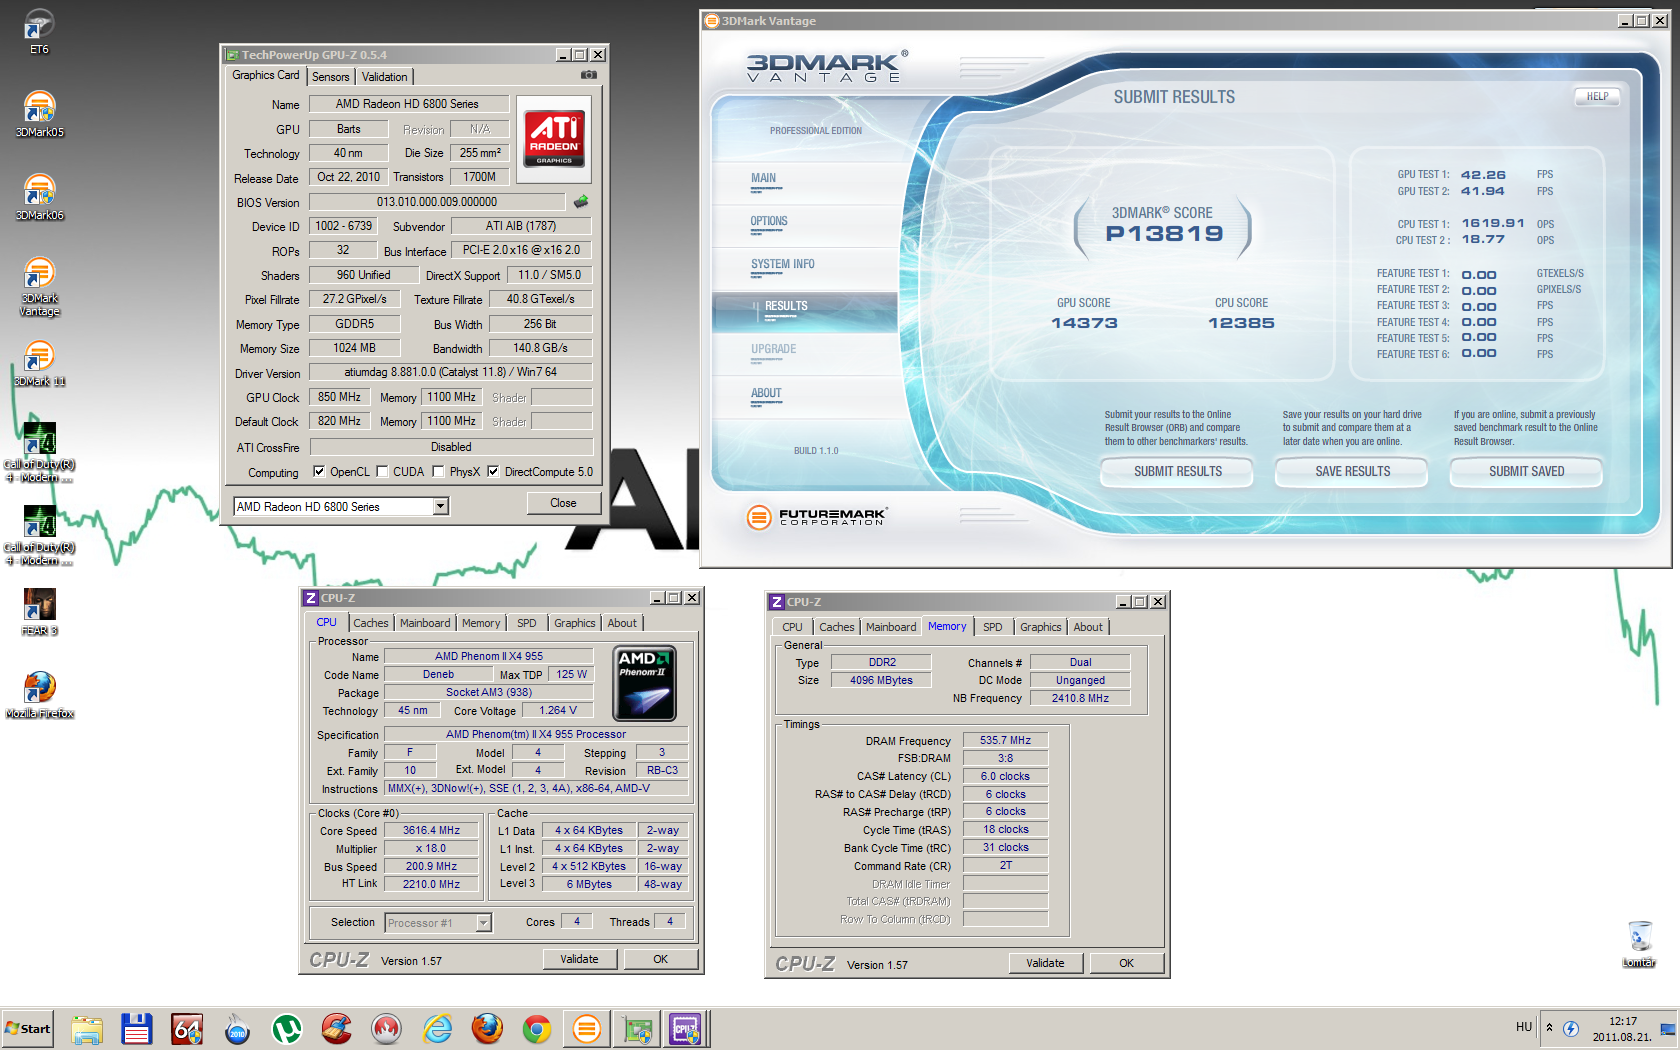This screenshot has width=1680, height=1050.
Task: Select the 3DMark 11 desktop shortcut
Action: coord(39,363)
